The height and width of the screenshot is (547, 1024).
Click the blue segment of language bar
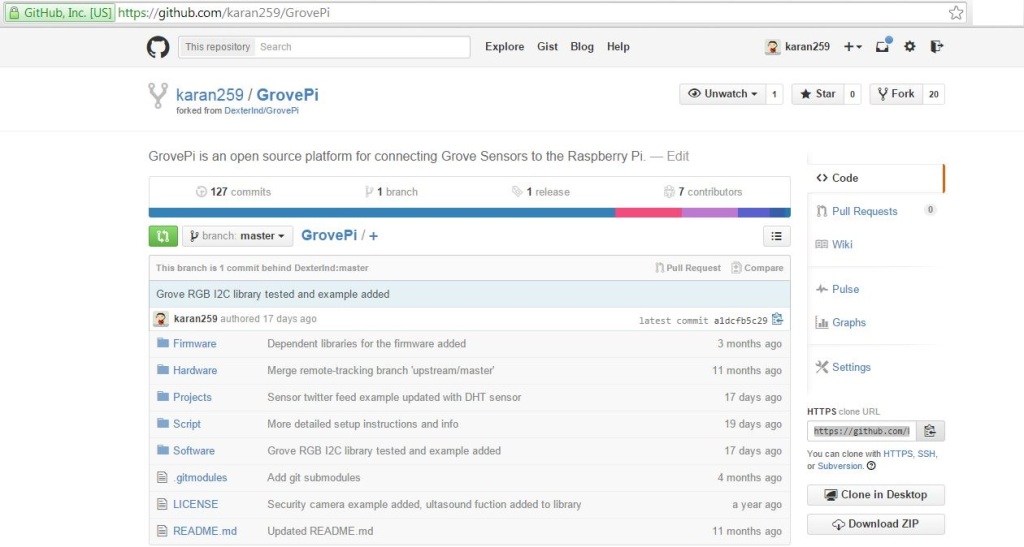click(x=382, y=213)
